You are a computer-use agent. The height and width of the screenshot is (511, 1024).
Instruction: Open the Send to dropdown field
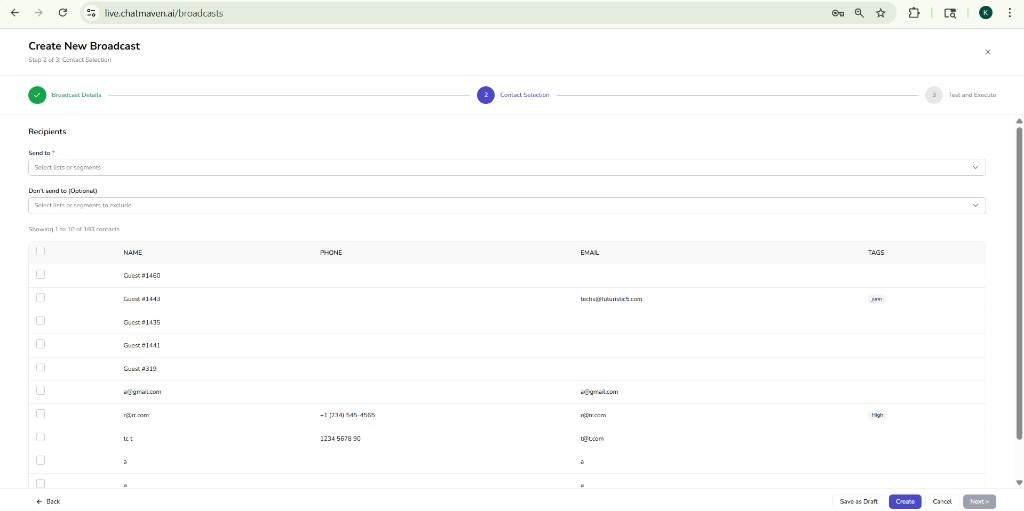click(x=507, y=167)
